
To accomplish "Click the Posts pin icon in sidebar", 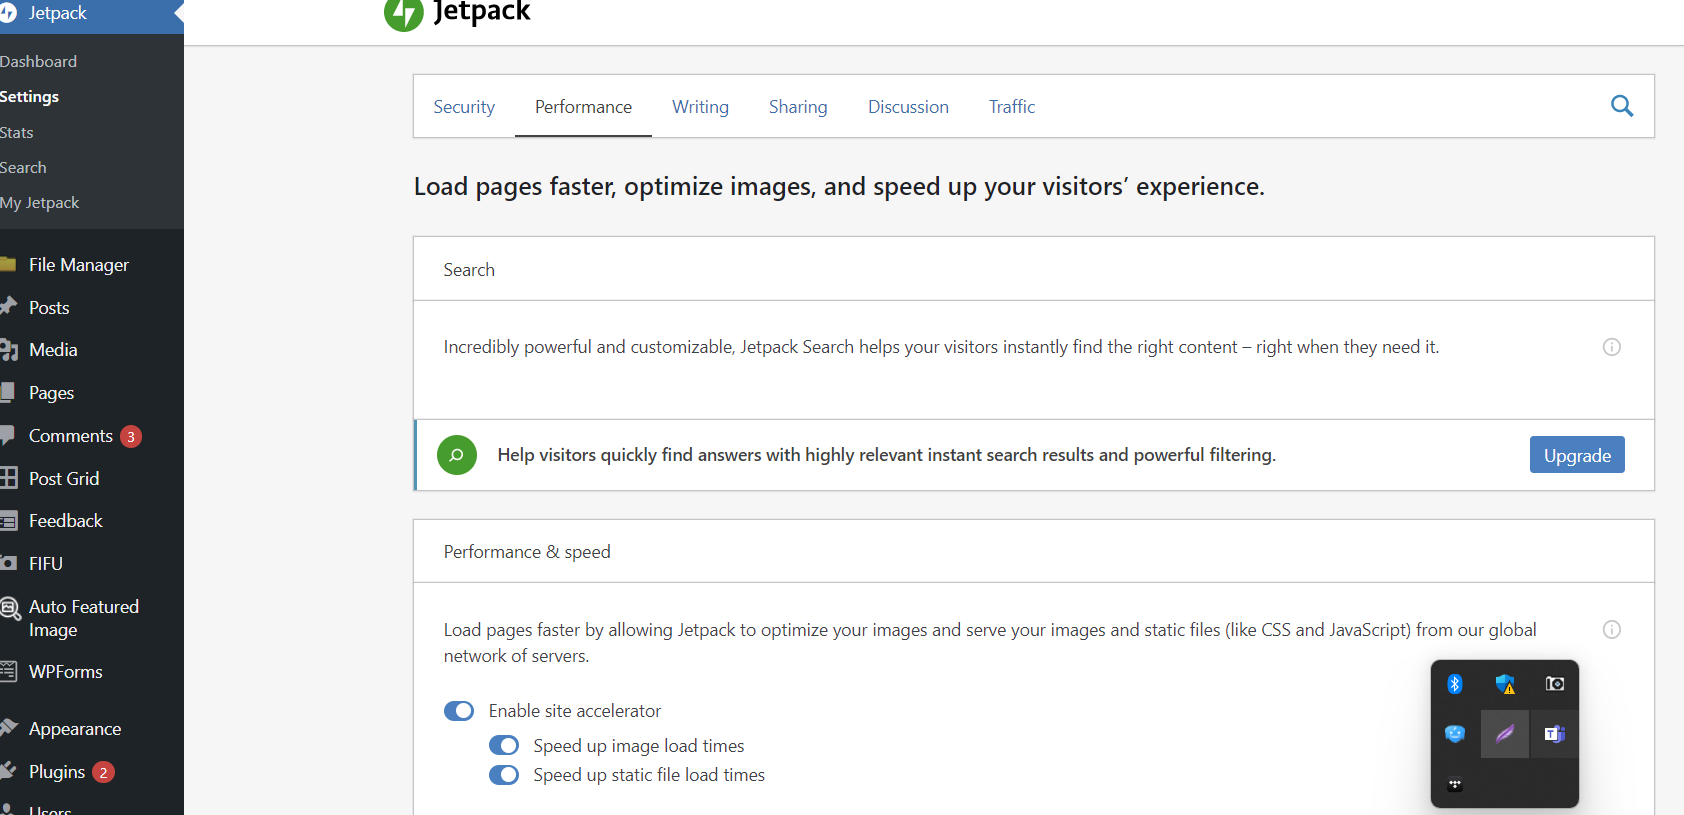I will [x=8, y=306].
